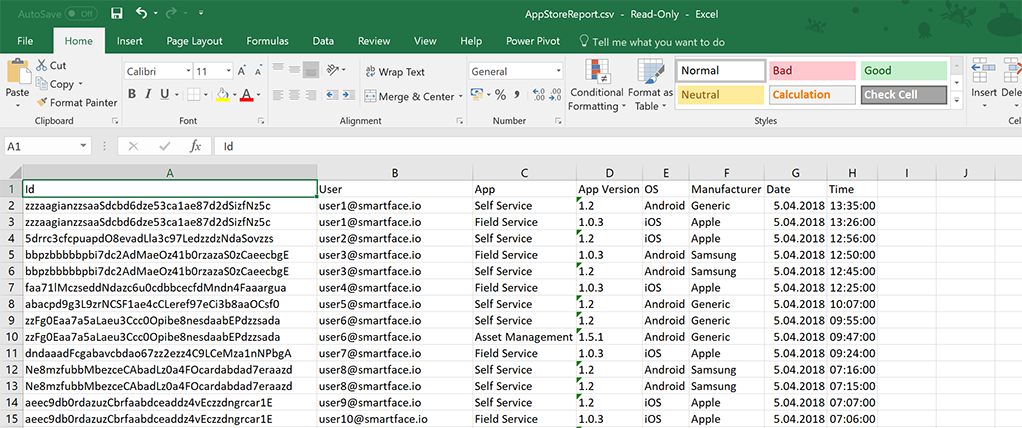Click the Undo arrow icon
This screenshot has width=1022, height=428.
click(141, 14)
